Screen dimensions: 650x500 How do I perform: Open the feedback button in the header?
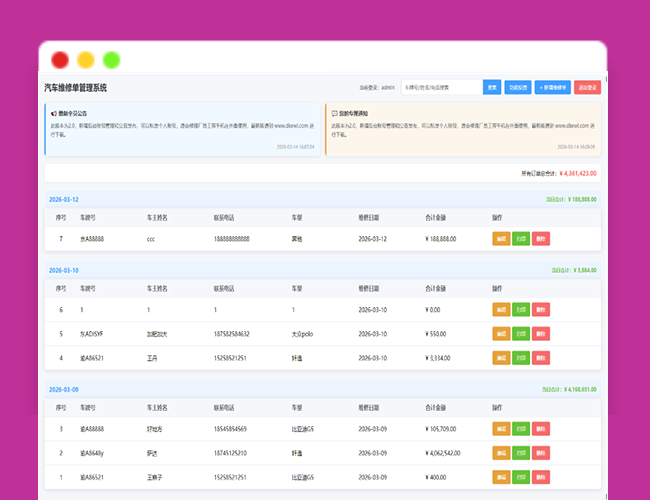(x=517, y=87)
